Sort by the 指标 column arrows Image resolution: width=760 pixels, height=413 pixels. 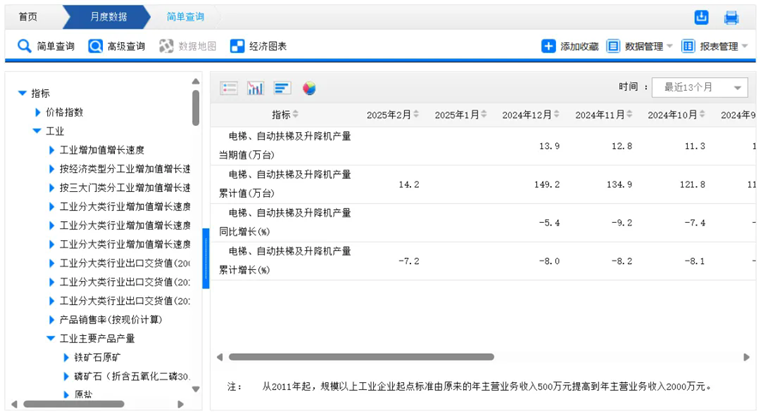(x=295, y=114)
